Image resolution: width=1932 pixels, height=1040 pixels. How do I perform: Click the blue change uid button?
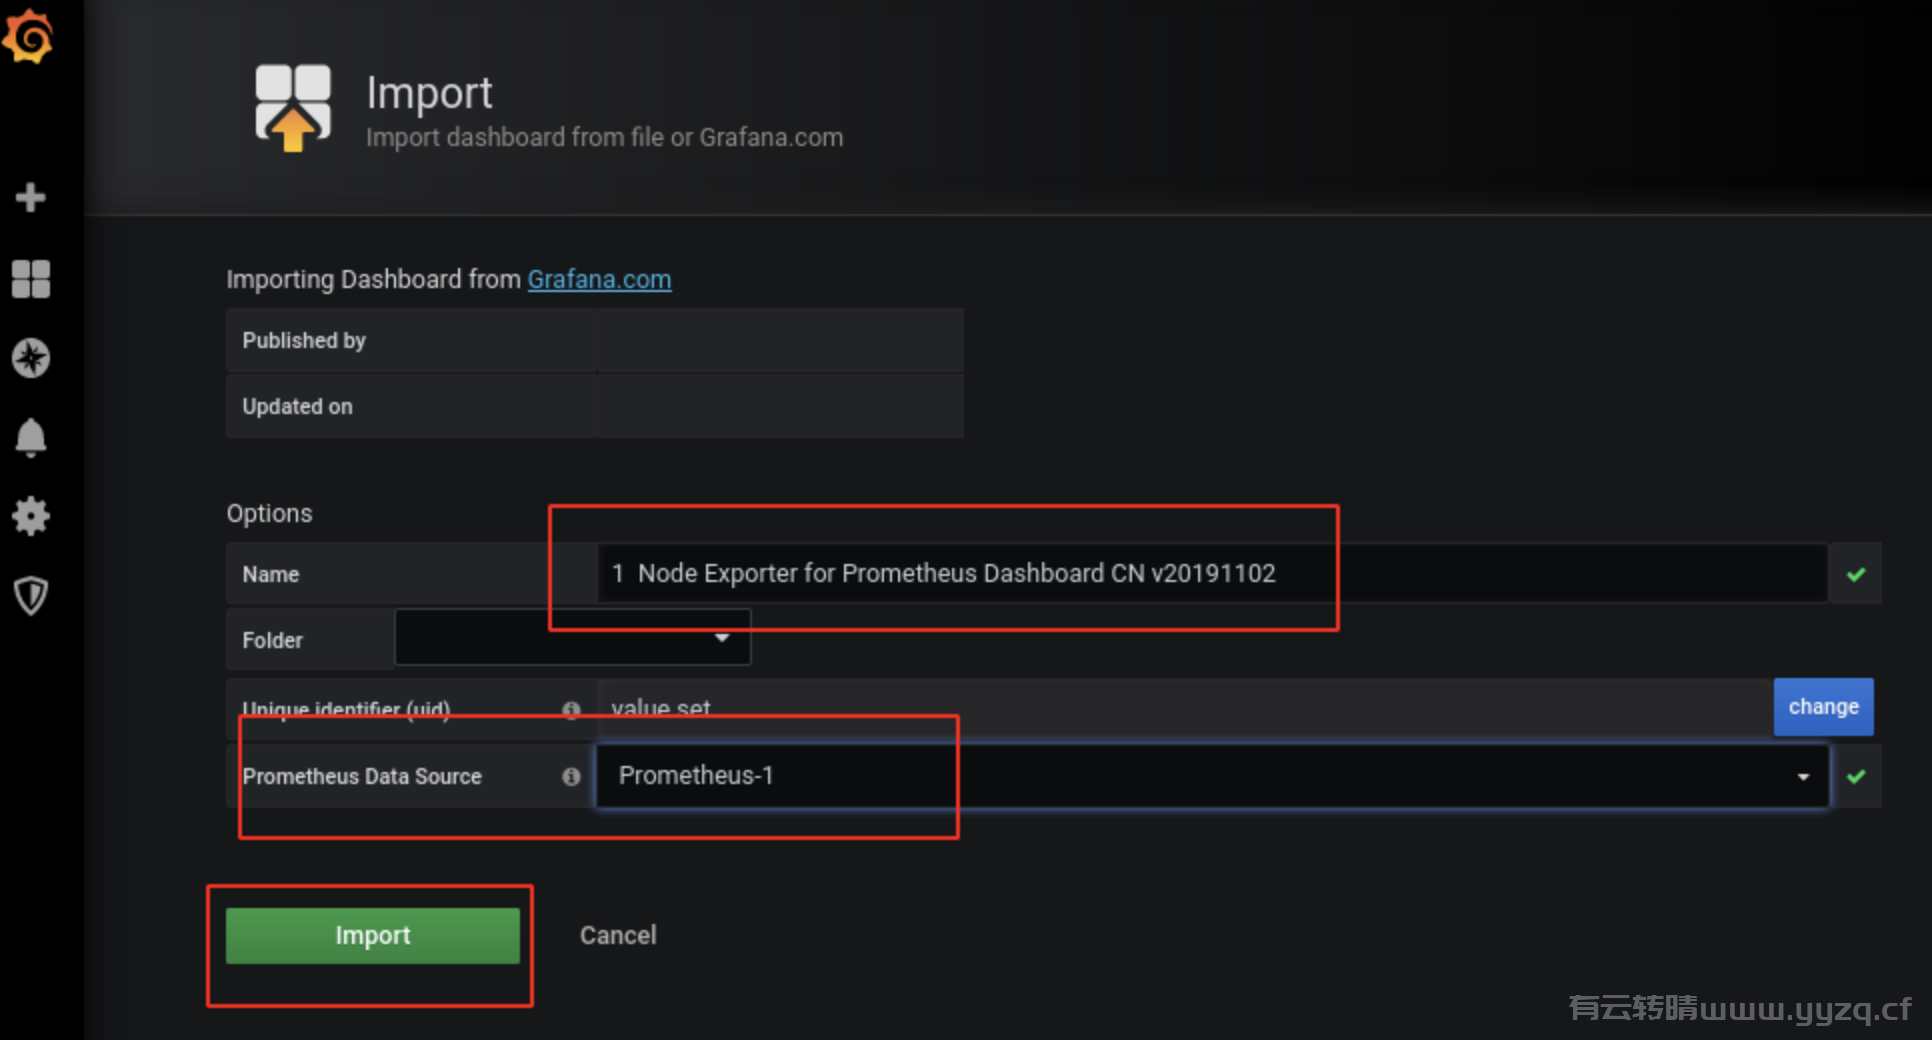(1823, 706)
